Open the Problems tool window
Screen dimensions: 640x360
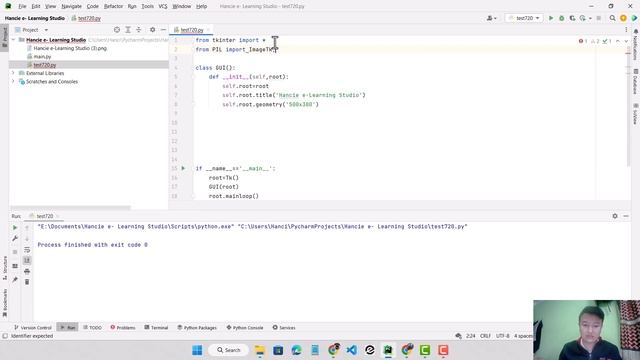(123, 327)
